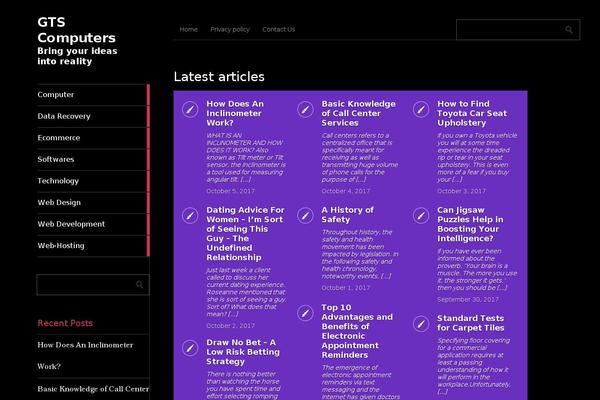Click pencil icon beside Basic Knowledge of Call Center
600x400 pixels.
click(305, 109)
